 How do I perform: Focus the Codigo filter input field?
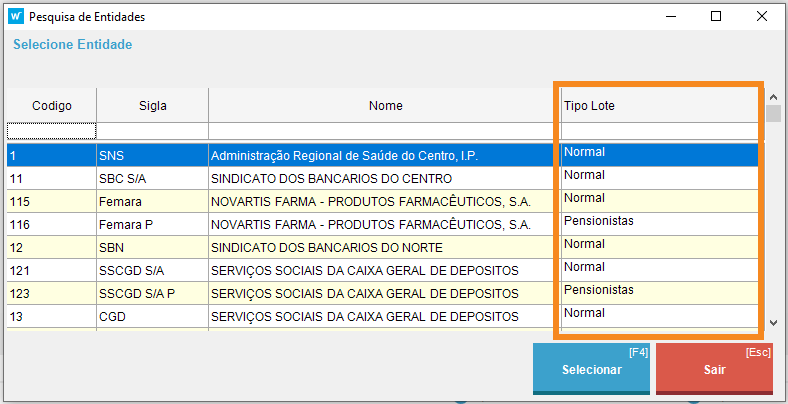pos(52,131)
